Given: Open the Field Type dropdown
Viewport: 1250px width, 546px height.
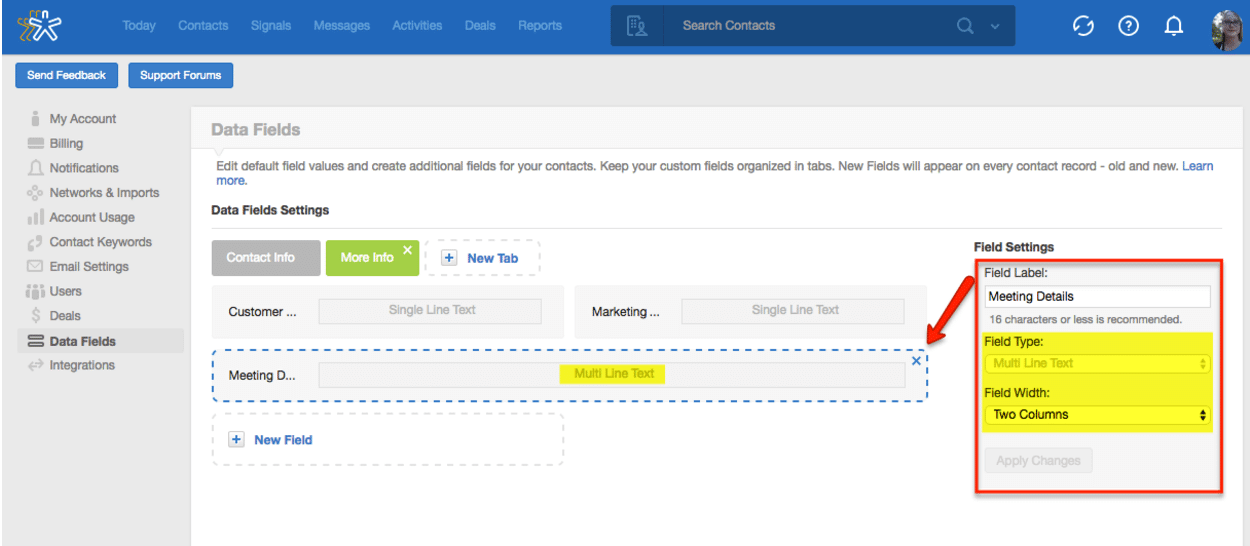Looking at the screenshot, I should click(x=1097, y=363).
